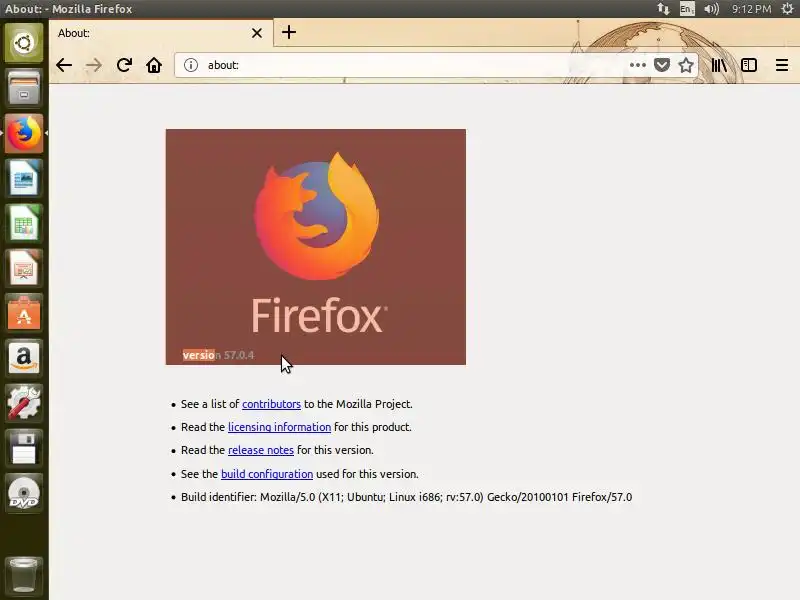Open the DVD disc icon
Screen dimensions: 800x600
click(24, 493)
